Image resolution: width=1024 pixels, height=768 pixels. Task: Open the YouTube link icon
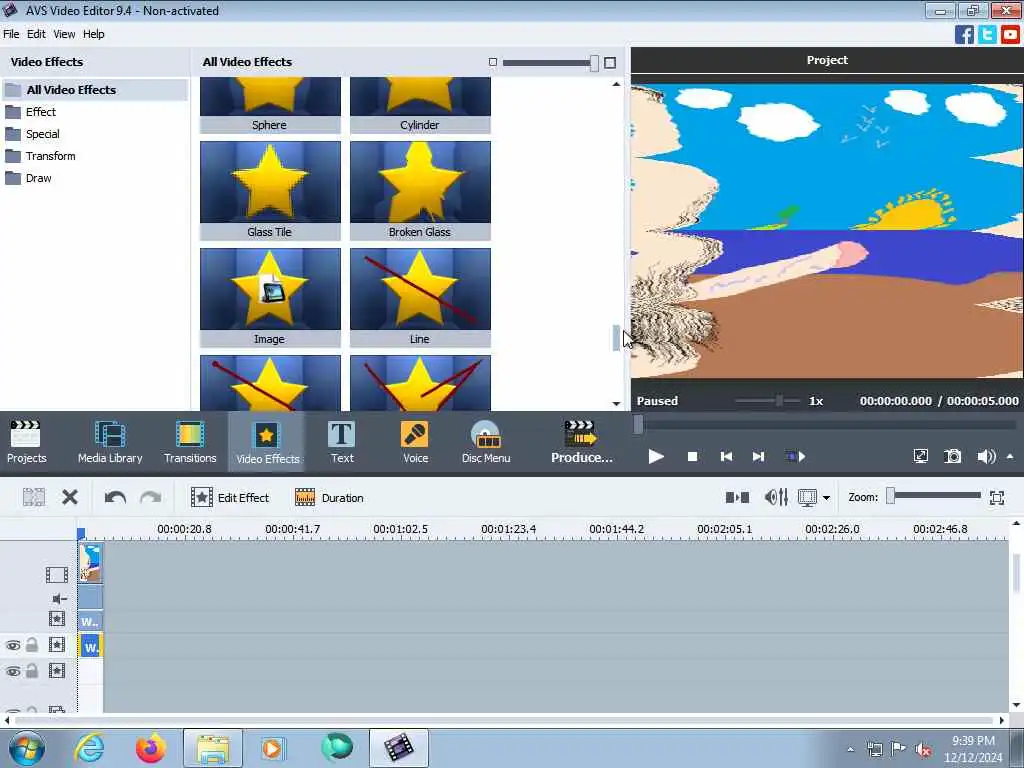click(1010, 35)
